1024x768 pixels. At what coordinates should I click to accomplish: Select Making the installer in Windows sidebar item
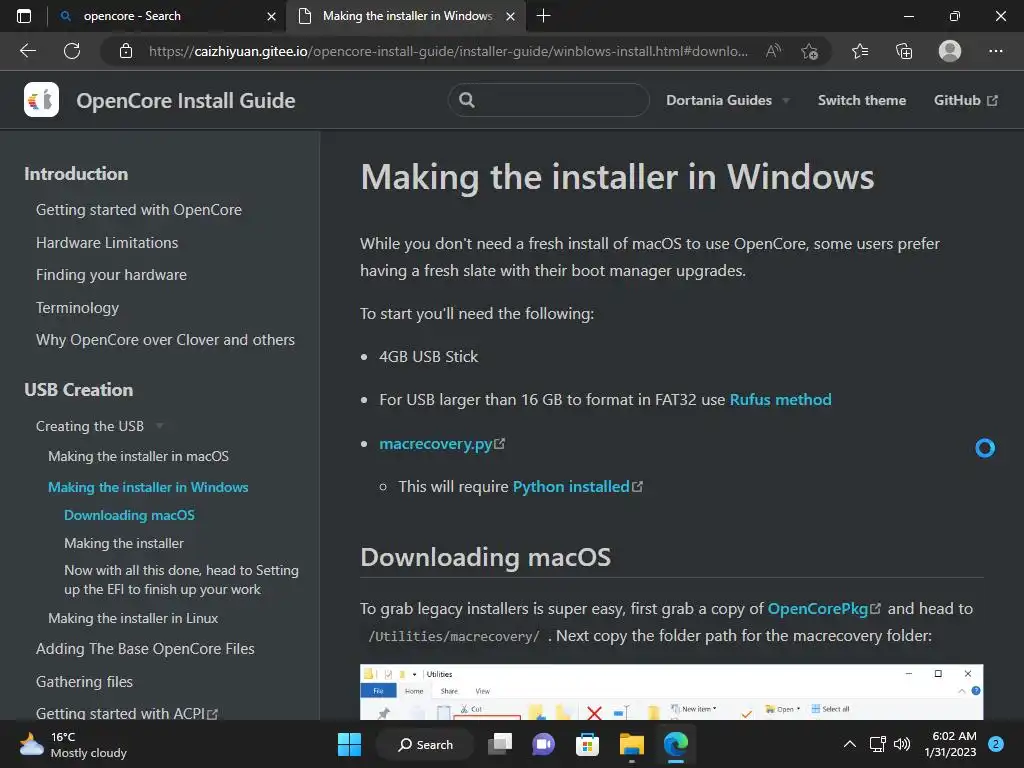click(x=148, y=487)
